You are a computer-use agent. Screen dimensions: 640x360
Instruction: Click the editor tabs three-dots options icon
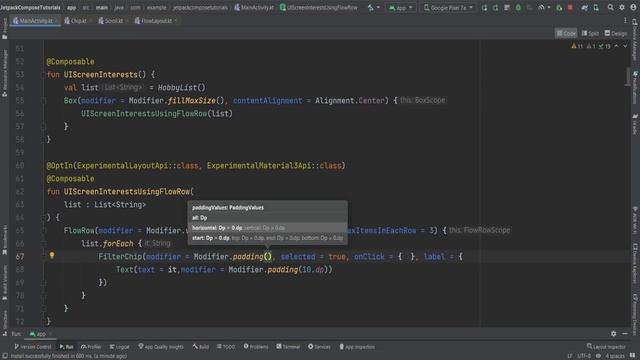(x=625, y=20)
